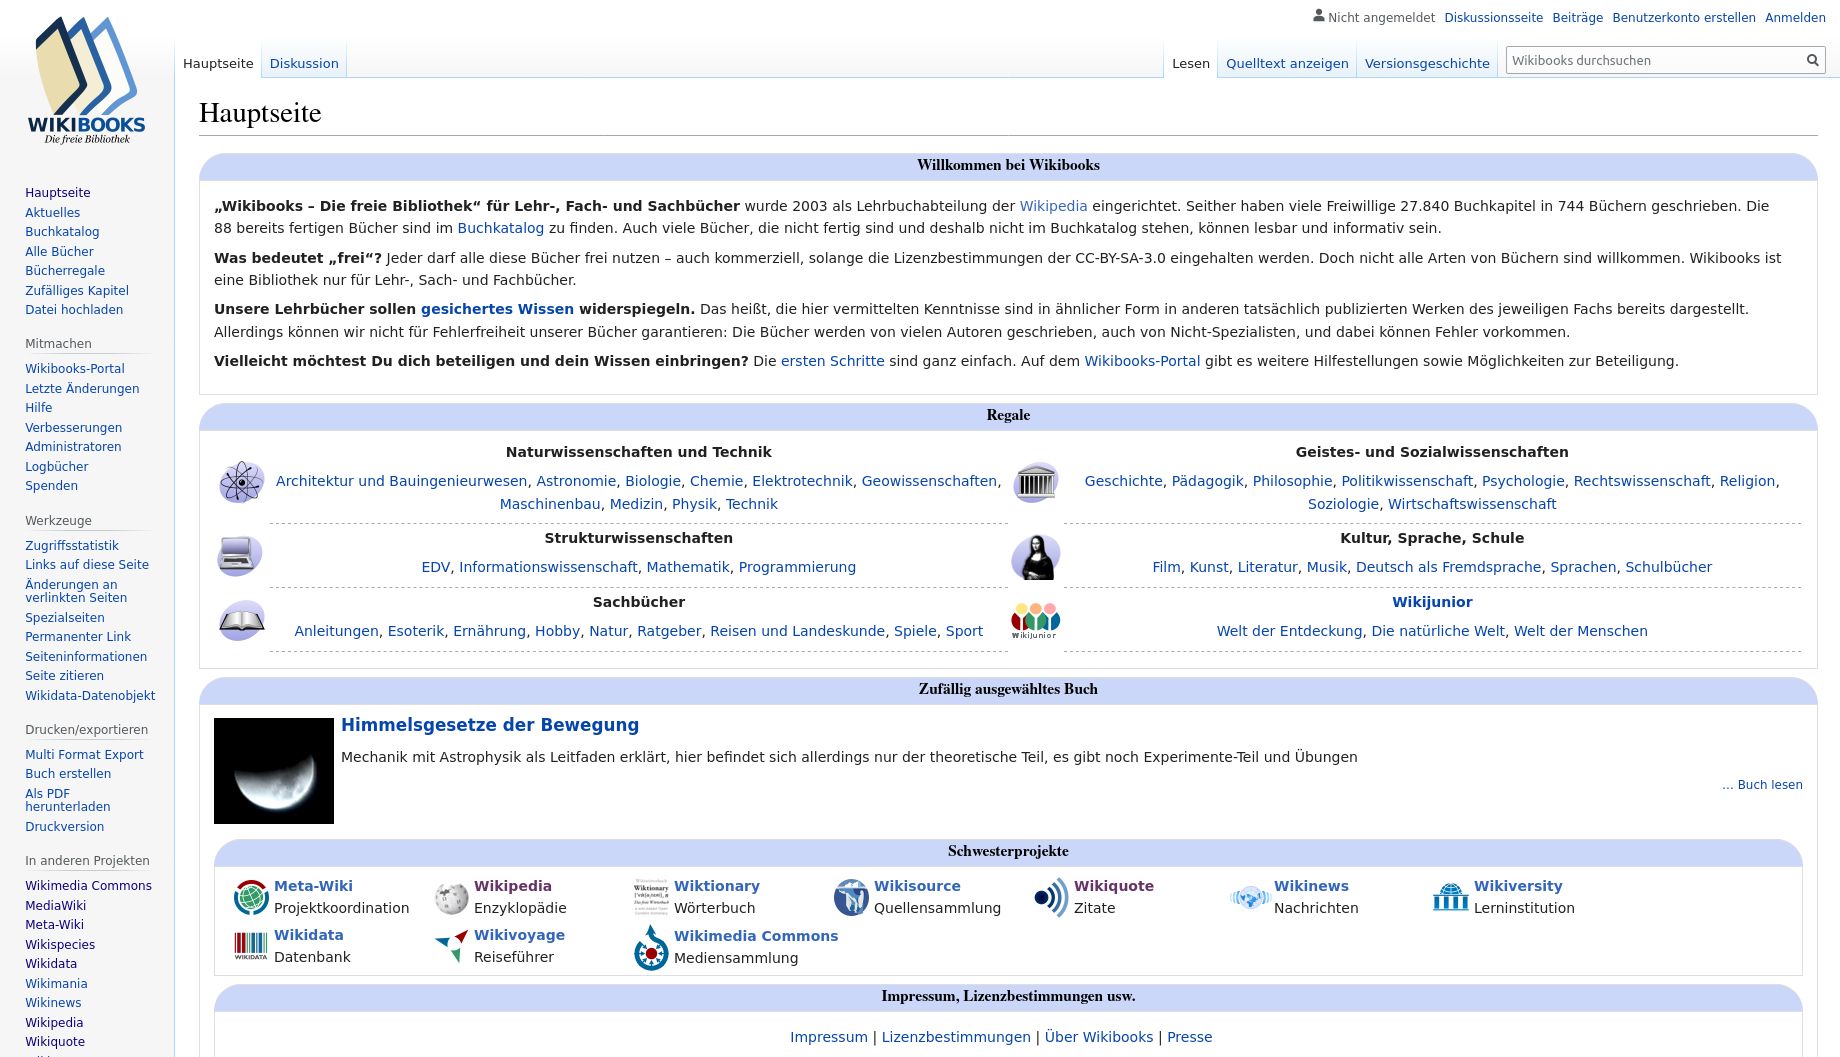Open the Versionsgeschichte tab

1427,63
